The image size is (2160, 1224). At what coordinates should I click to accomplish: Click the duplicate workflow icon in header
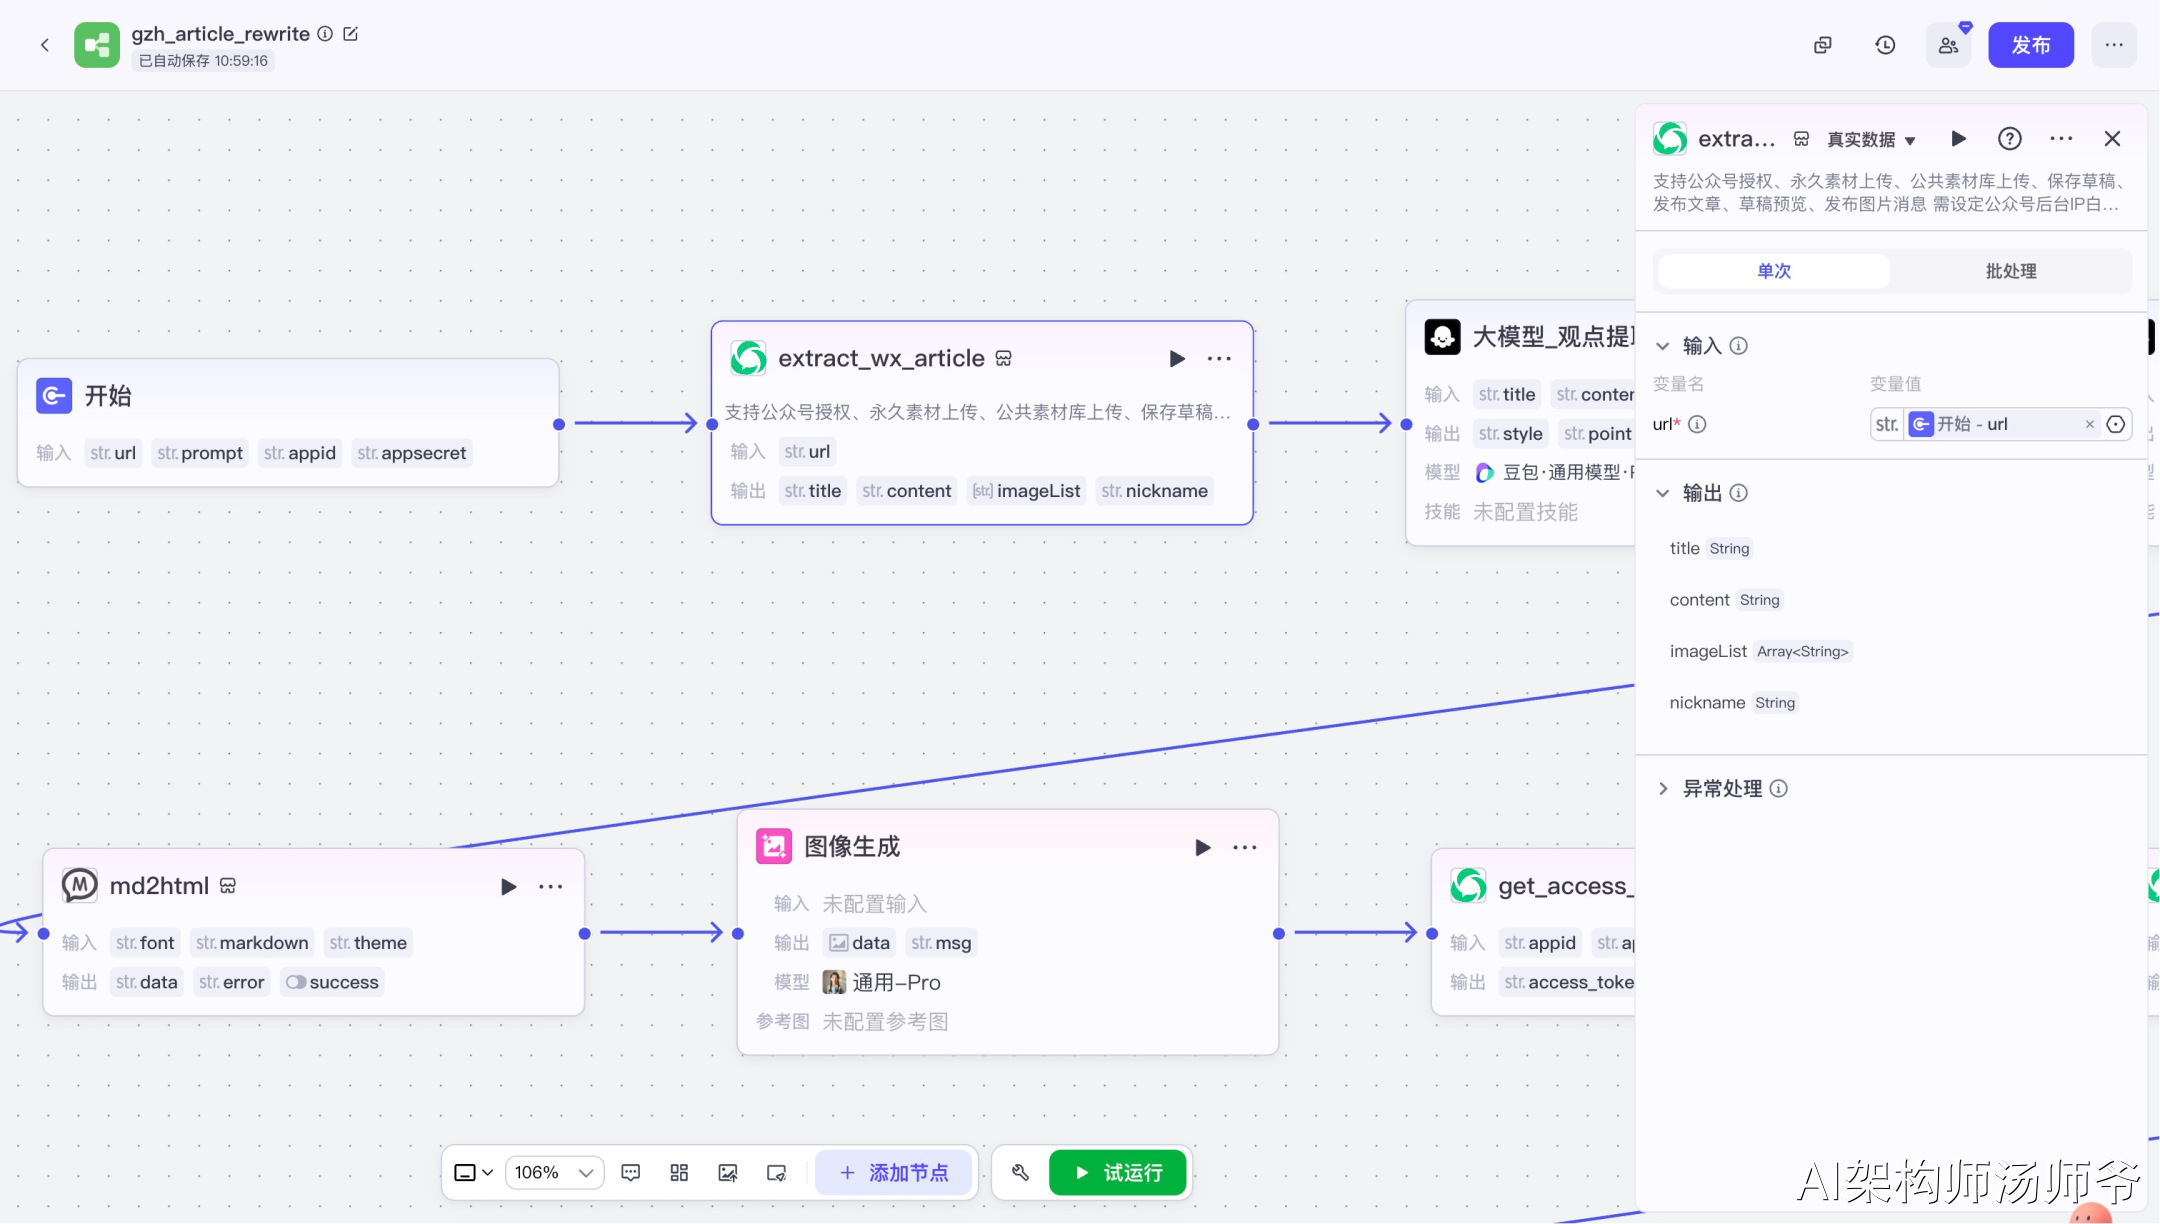coord(1823,45)
